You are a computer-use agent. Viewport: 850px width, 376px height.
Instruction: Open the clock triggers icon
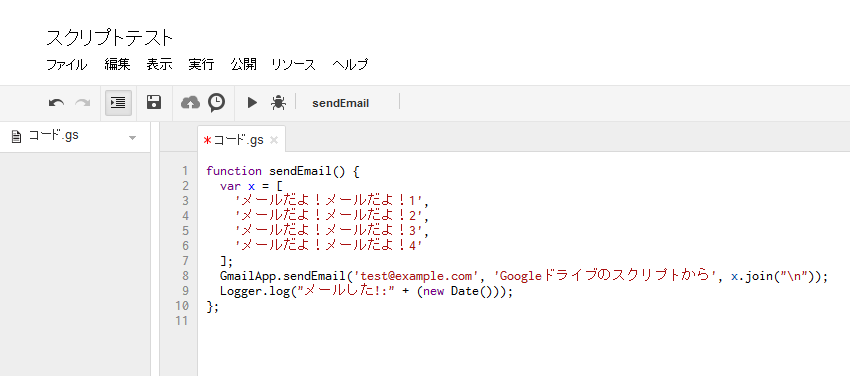click(216, 102)
